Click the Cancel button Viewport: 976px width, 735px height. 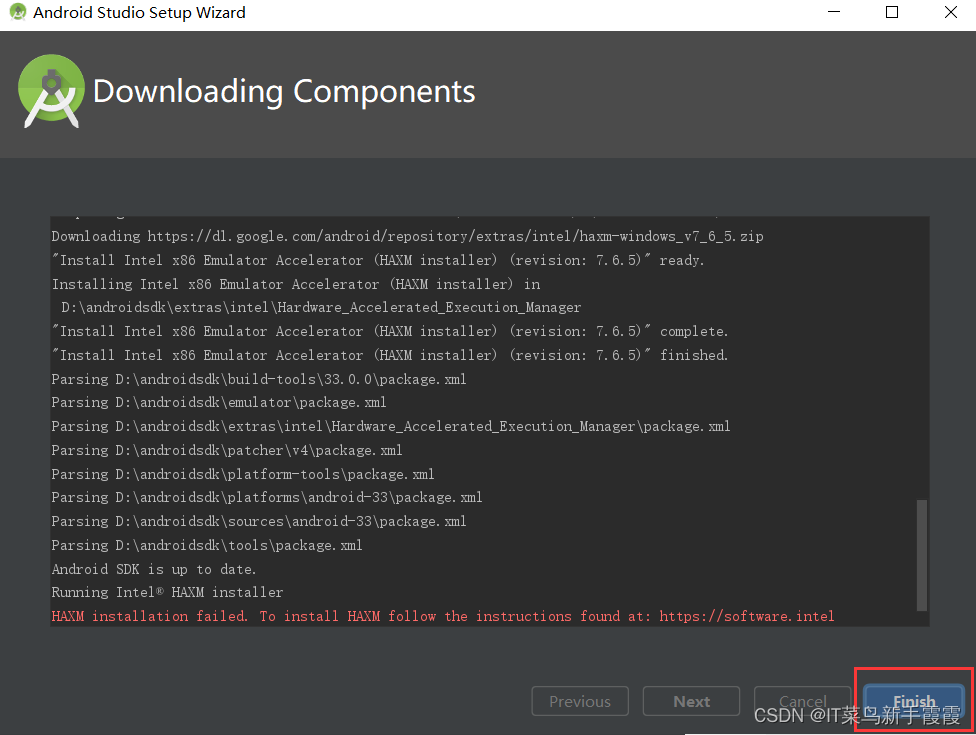(x=802, y=701)
